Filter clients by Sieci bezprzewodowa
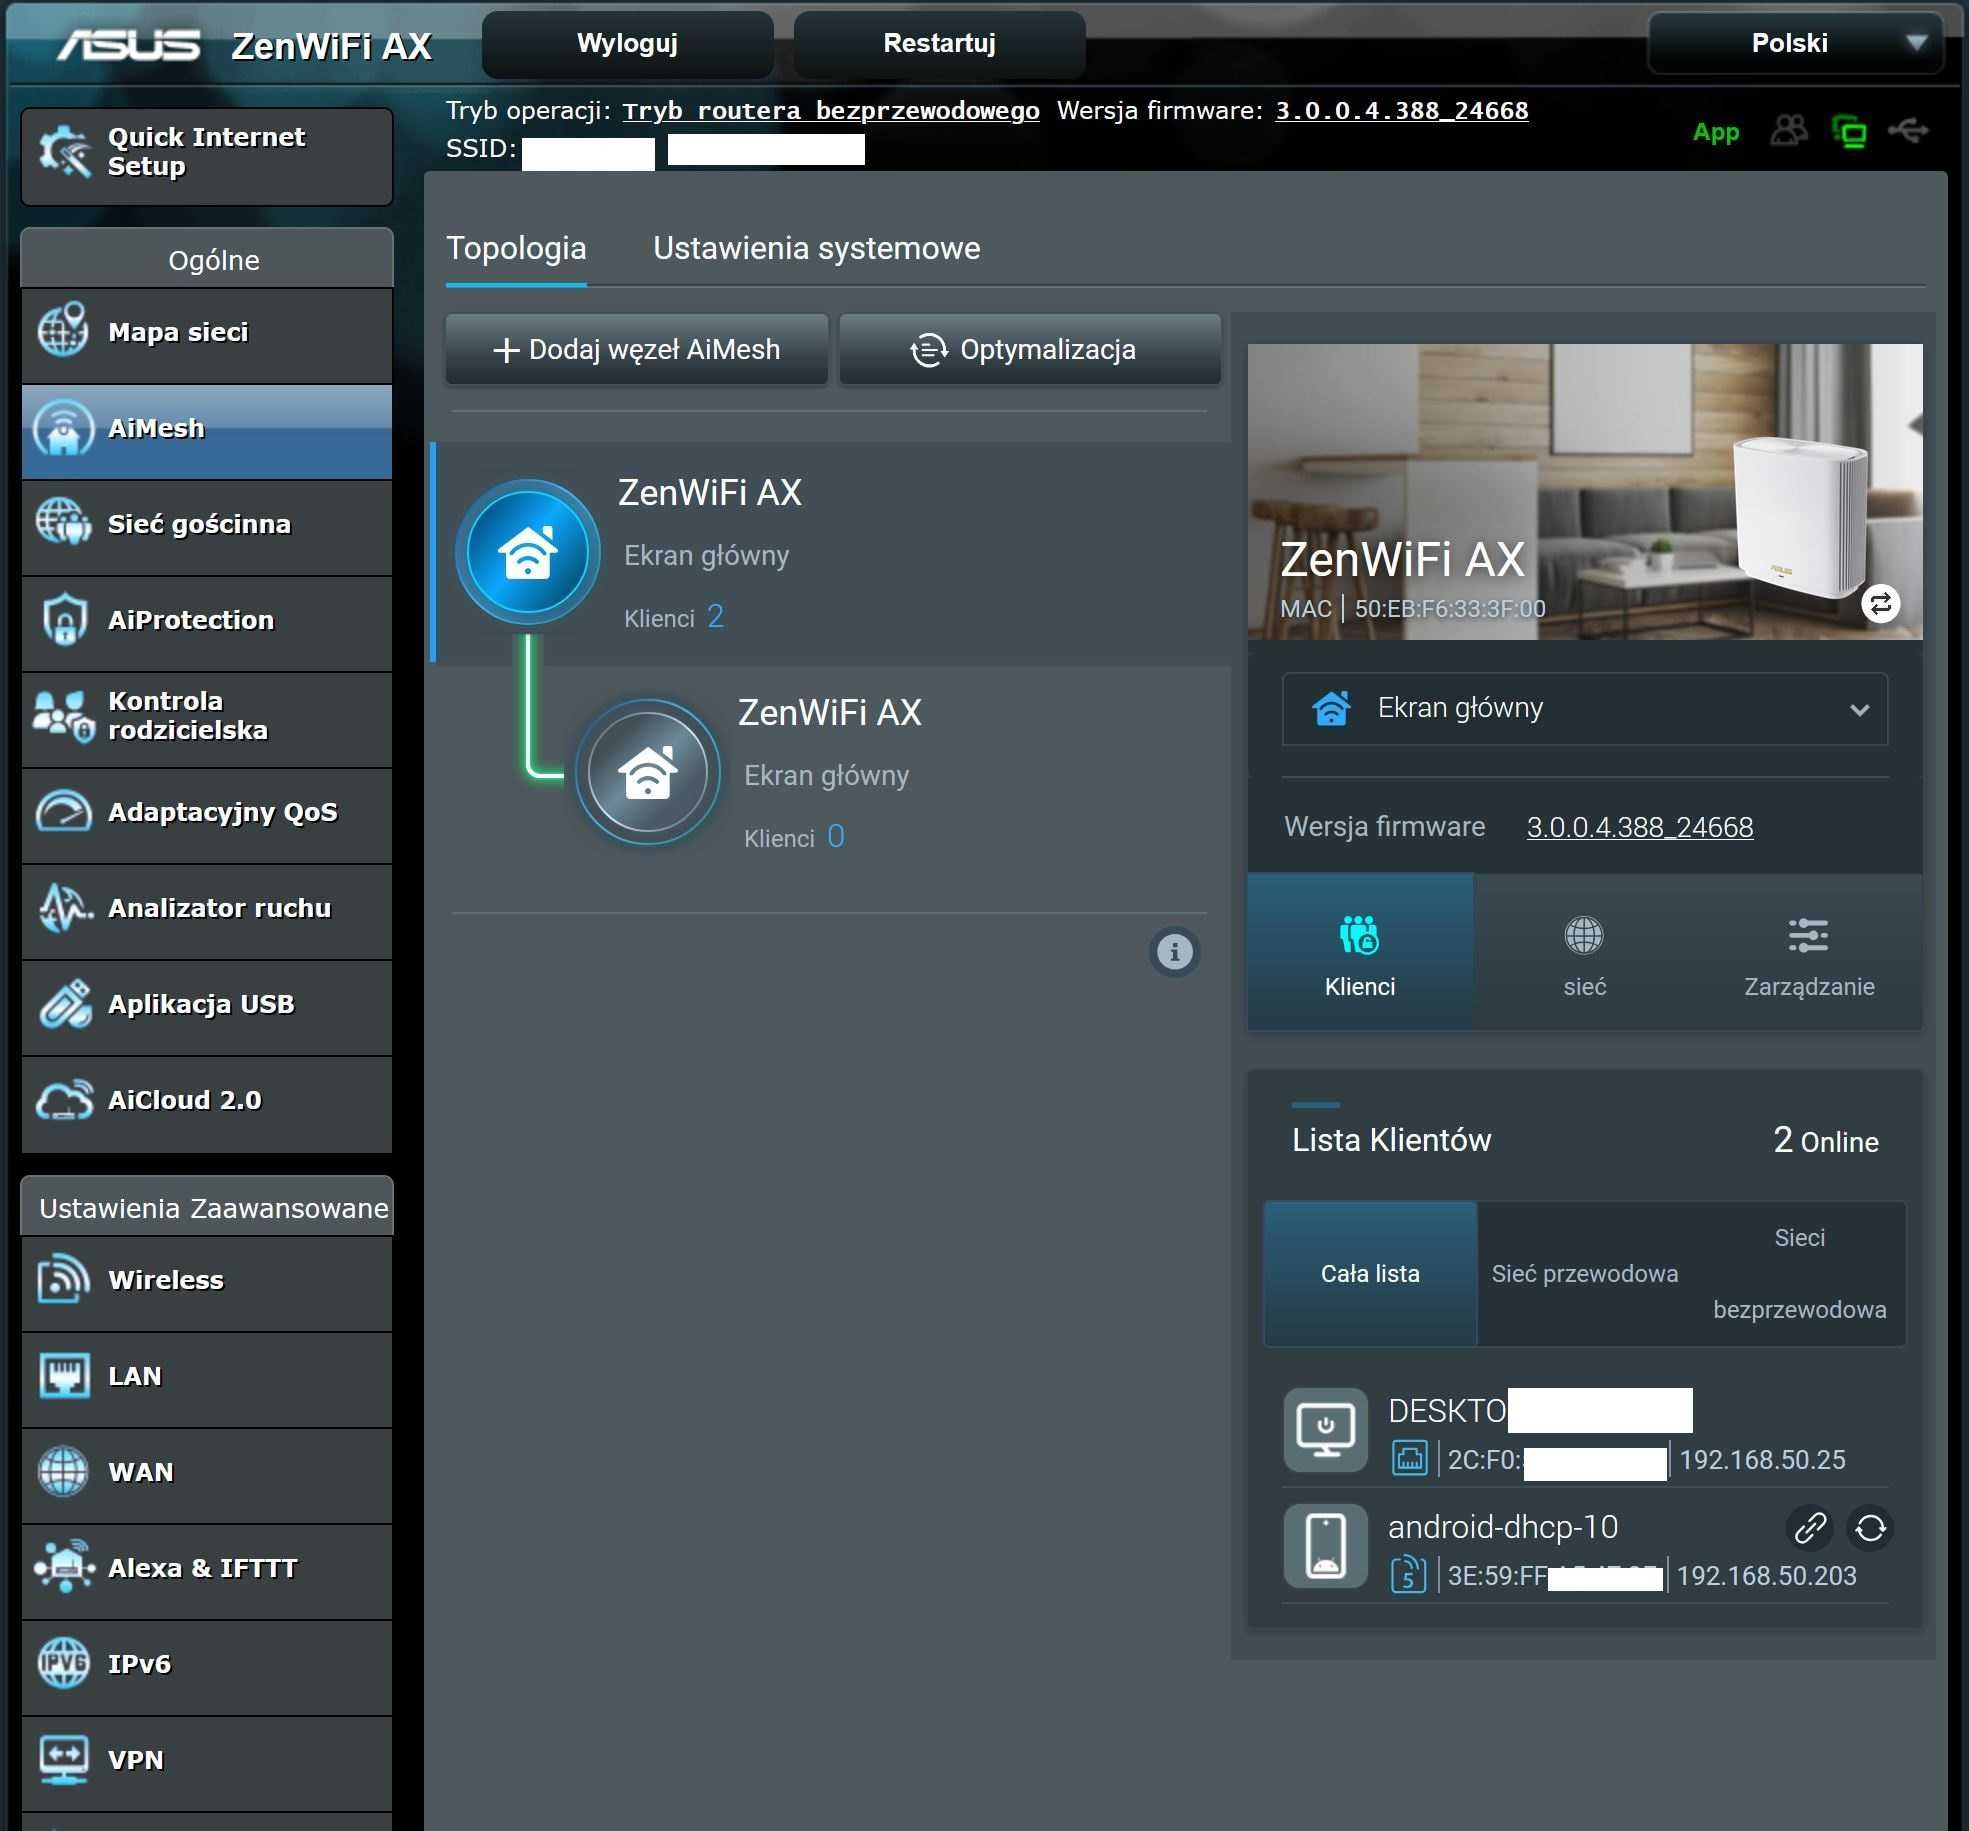Image resolution: width=1969 pixels, height=1831 pixels. pos(1800,1274)
